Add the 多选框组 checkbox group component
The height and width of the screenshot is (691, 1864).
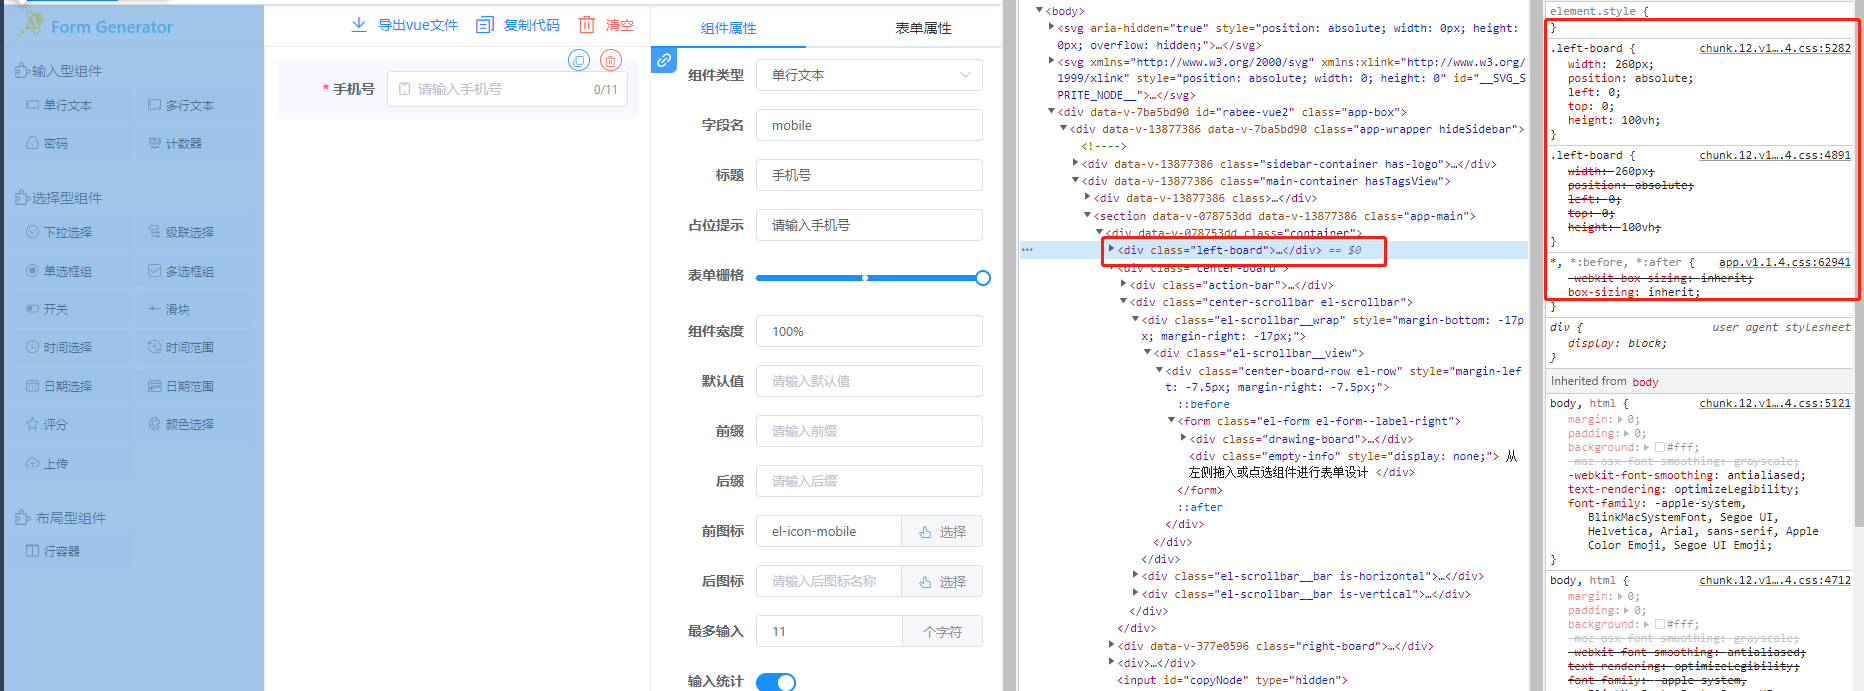(x=193, y=271)
